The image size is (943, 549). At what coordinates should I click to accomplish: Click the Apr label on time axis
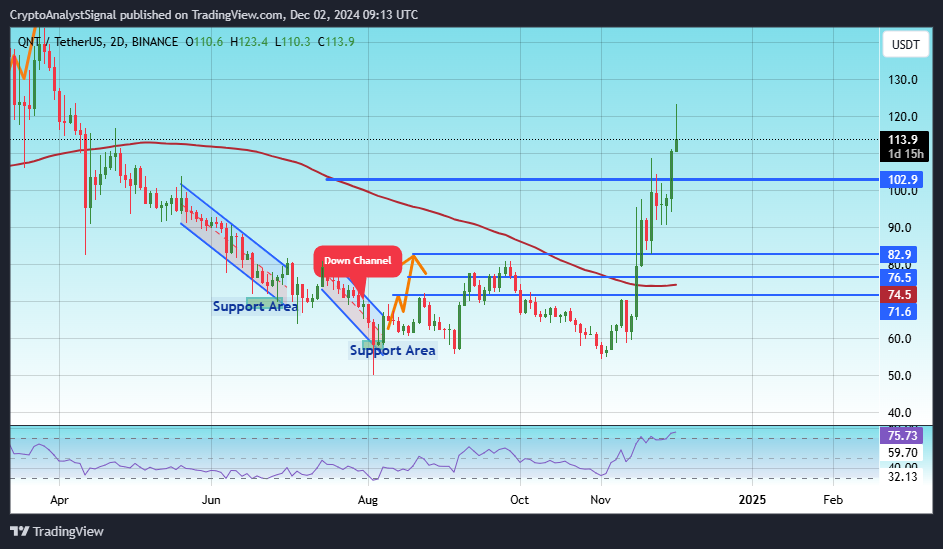59,500
